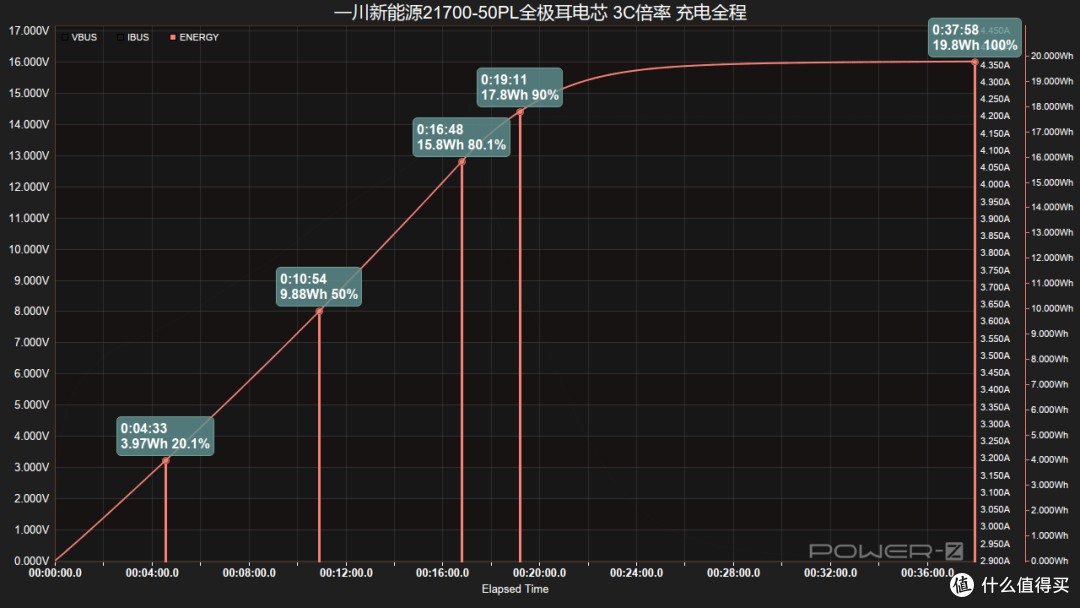1080x608 pixels.
Task: Click the 3.000A tick on current axis
Action: (x=995, y=526)
